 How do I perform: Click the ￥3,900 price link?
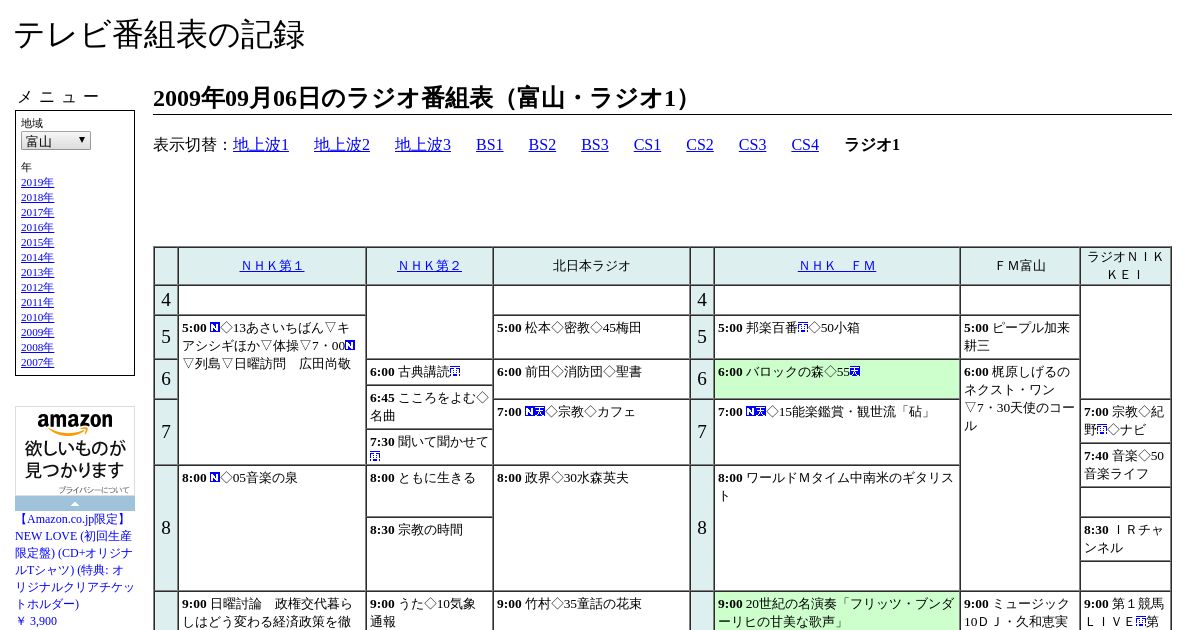point(36,621)
